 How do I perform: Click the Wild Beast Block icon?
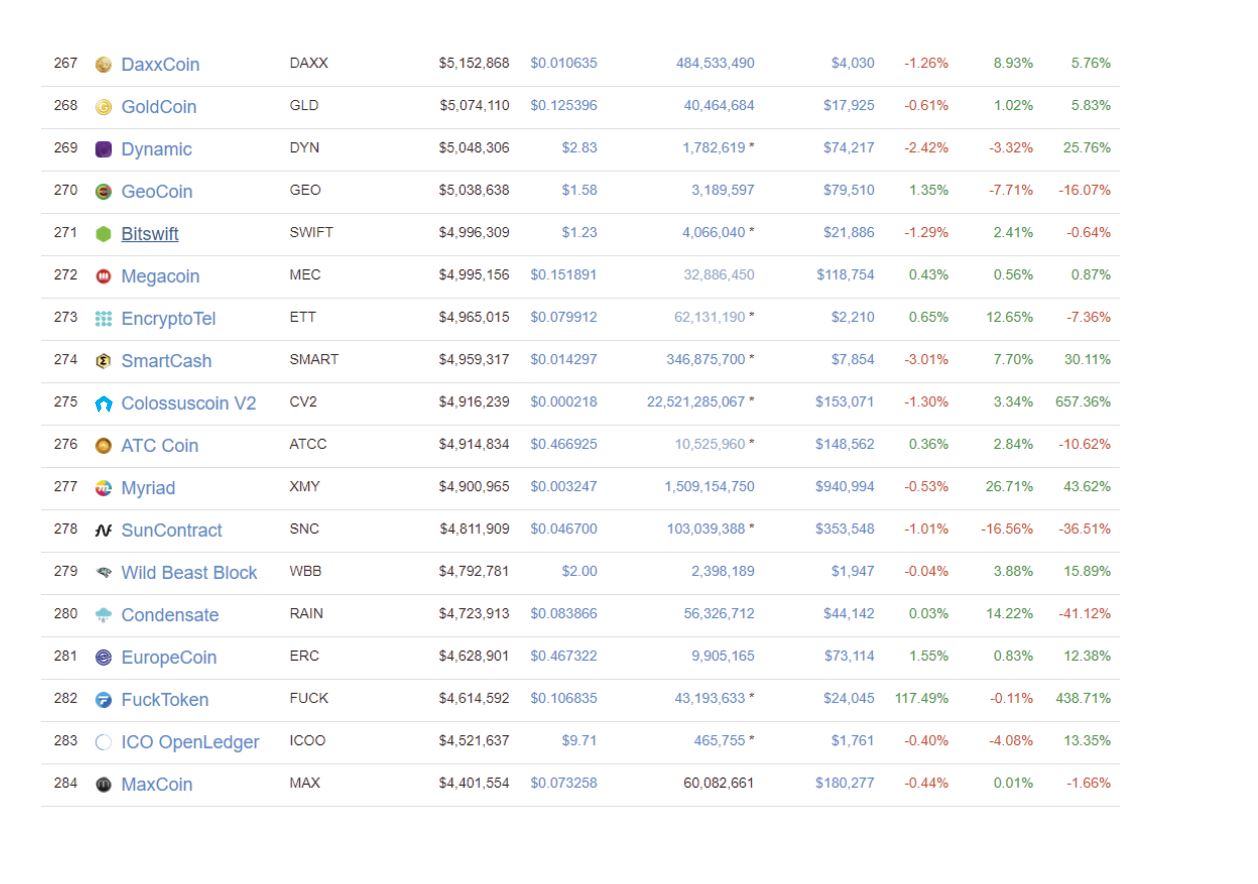pyautogui.click(x=103, y=573)
